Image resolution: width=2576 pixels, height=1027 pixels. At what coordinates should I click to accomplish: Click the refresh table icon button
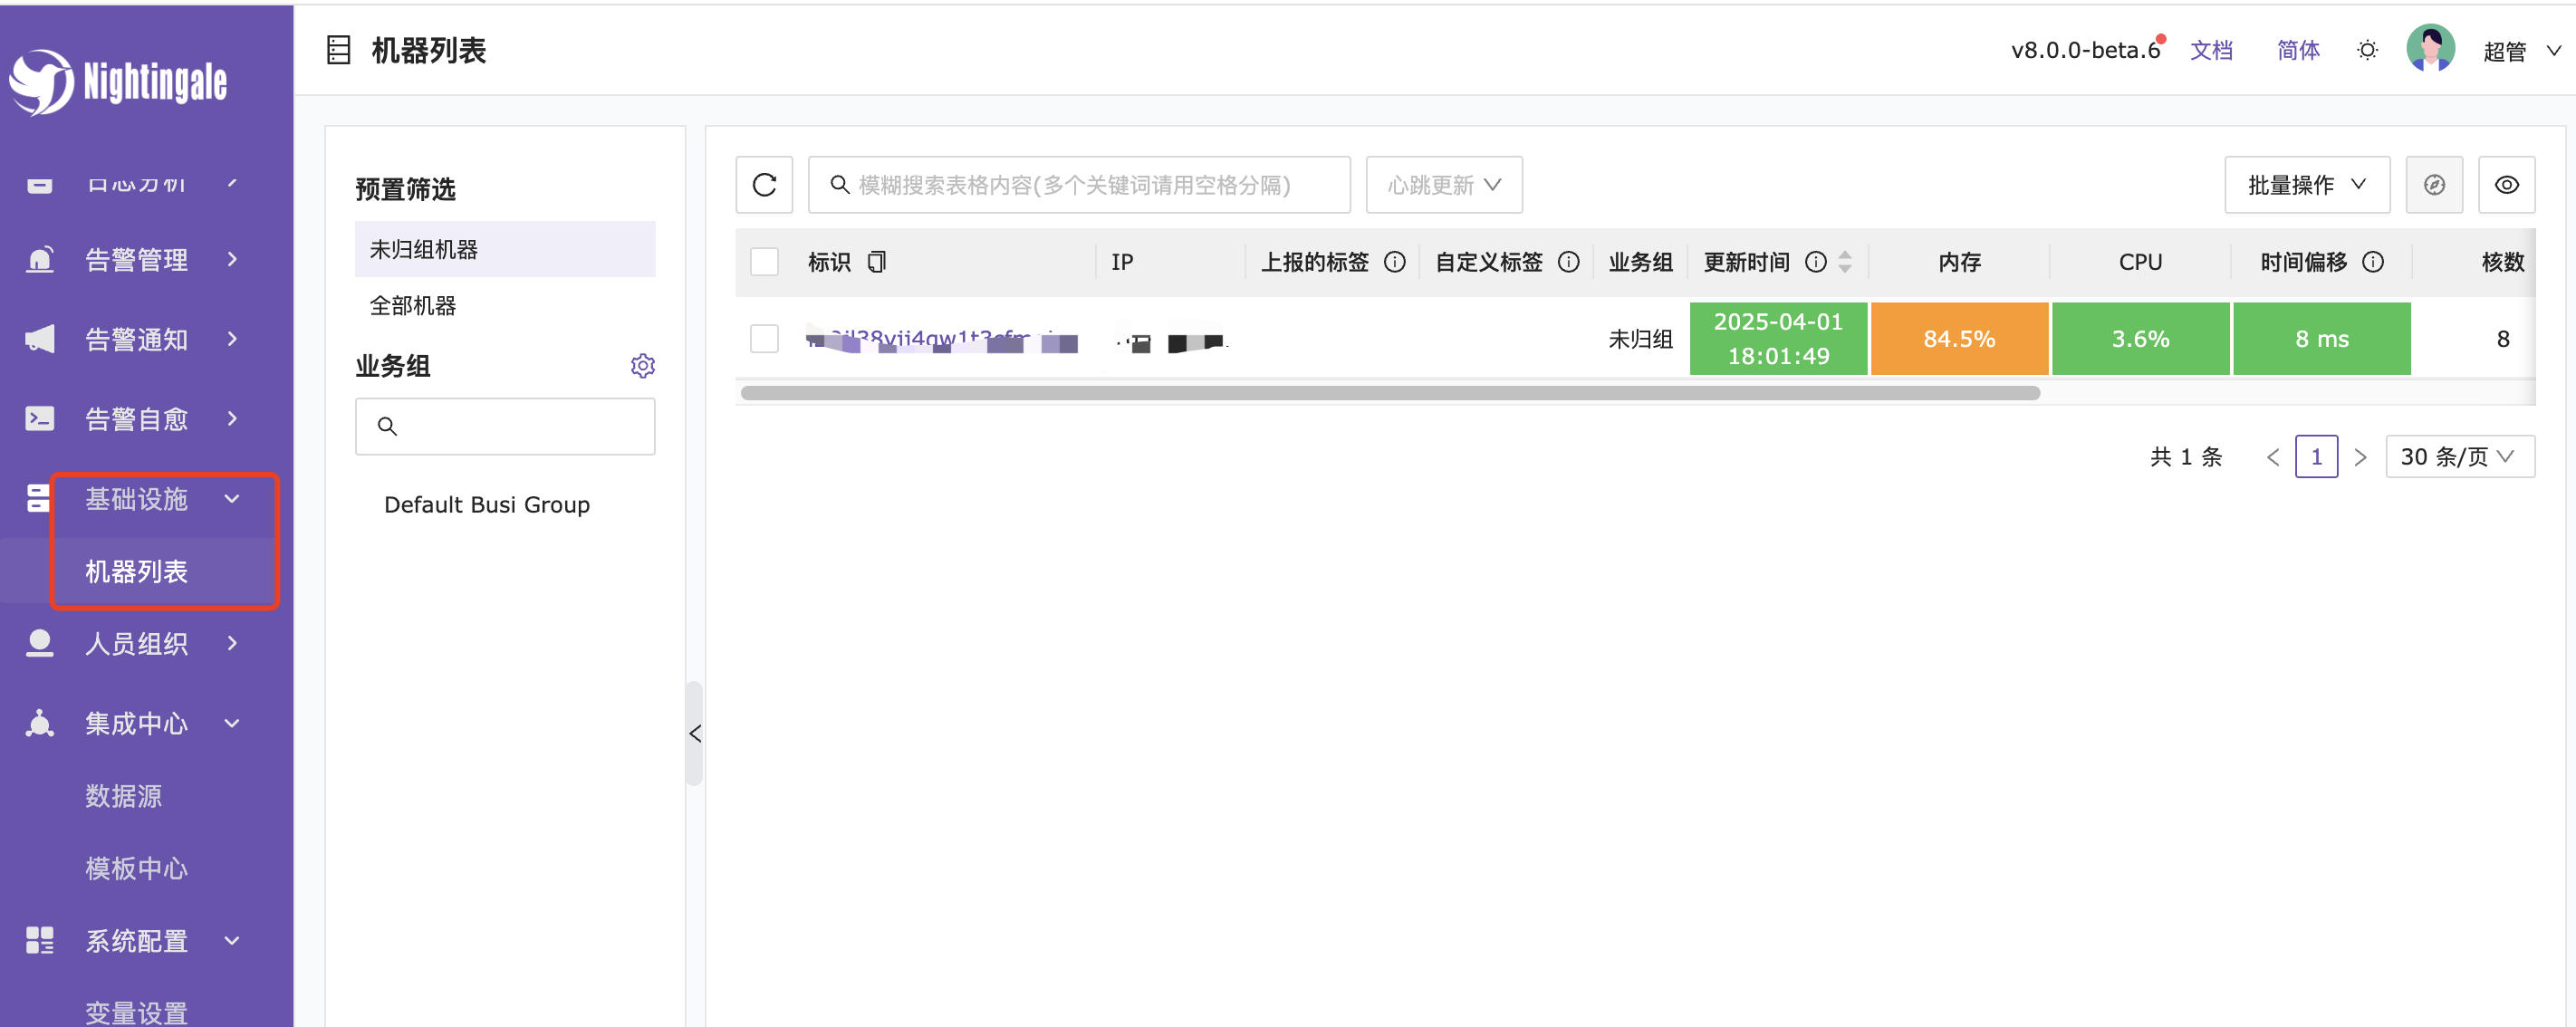[764, 185]
